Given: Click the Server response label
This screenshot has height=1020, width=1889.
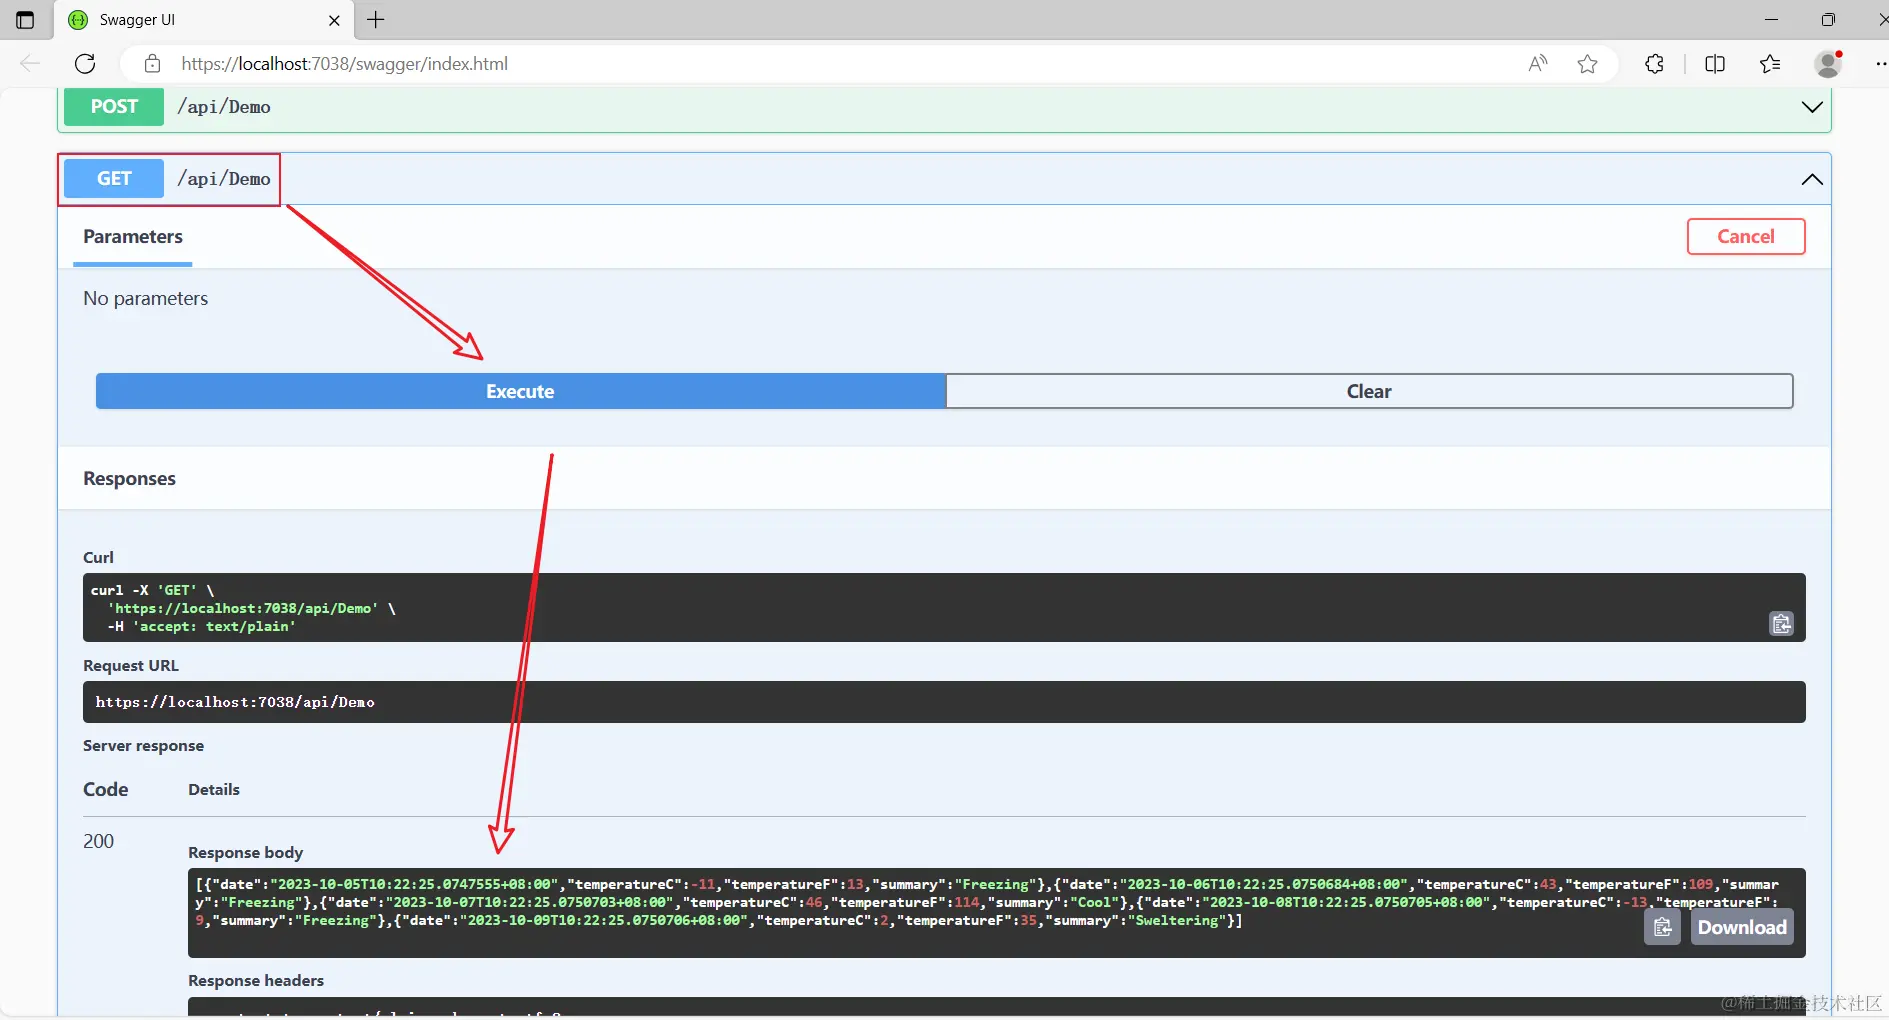Looking at the screenshot, I should coord(143,746).
